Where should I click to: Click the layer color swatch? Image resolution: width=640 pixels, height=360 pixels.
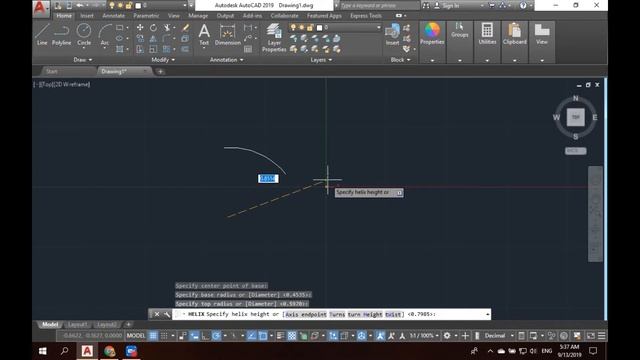coord(320,27)
